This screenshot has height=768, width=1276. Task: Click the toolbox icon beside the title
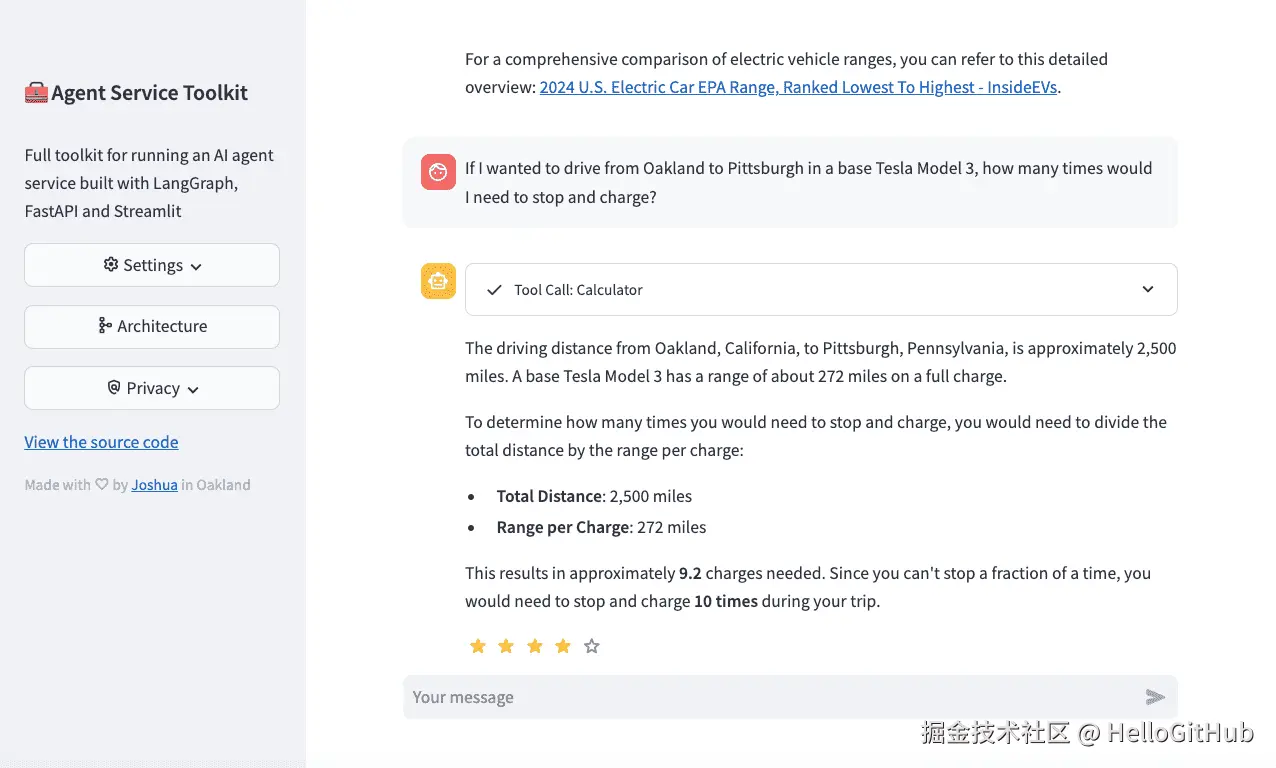coord(36,93)
